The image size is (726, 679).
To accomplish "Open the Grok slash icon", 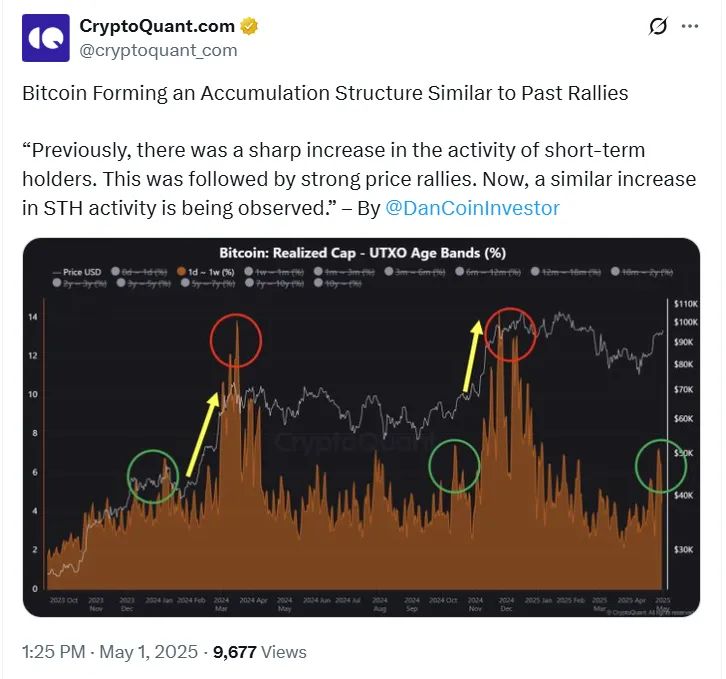I will [x=657, y=27].
